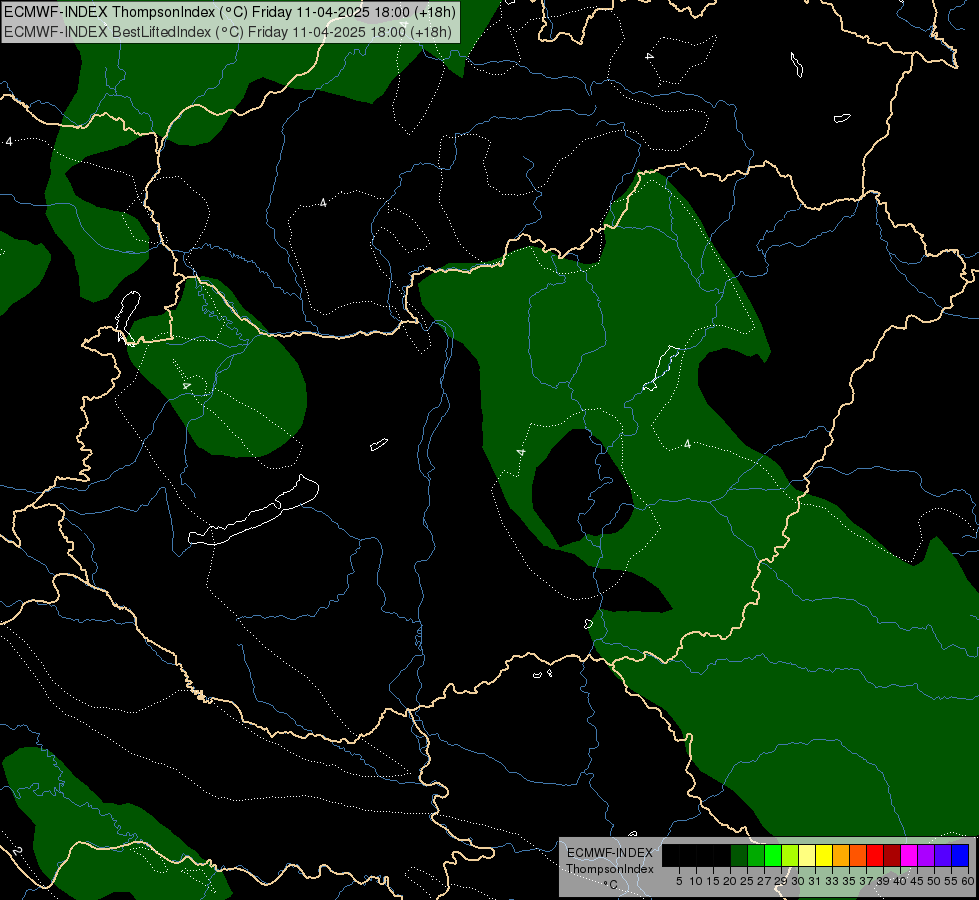Click the legend tick value 15

[713, 881]
